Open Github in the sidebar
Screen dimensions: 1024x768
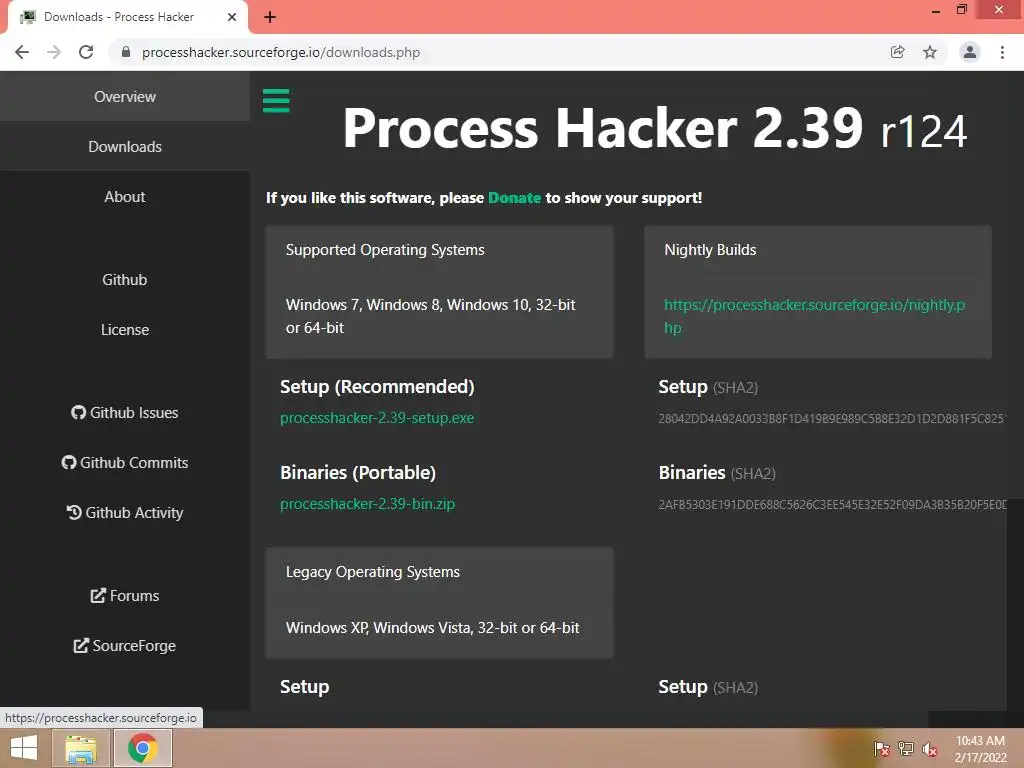[x=125, y=280]
